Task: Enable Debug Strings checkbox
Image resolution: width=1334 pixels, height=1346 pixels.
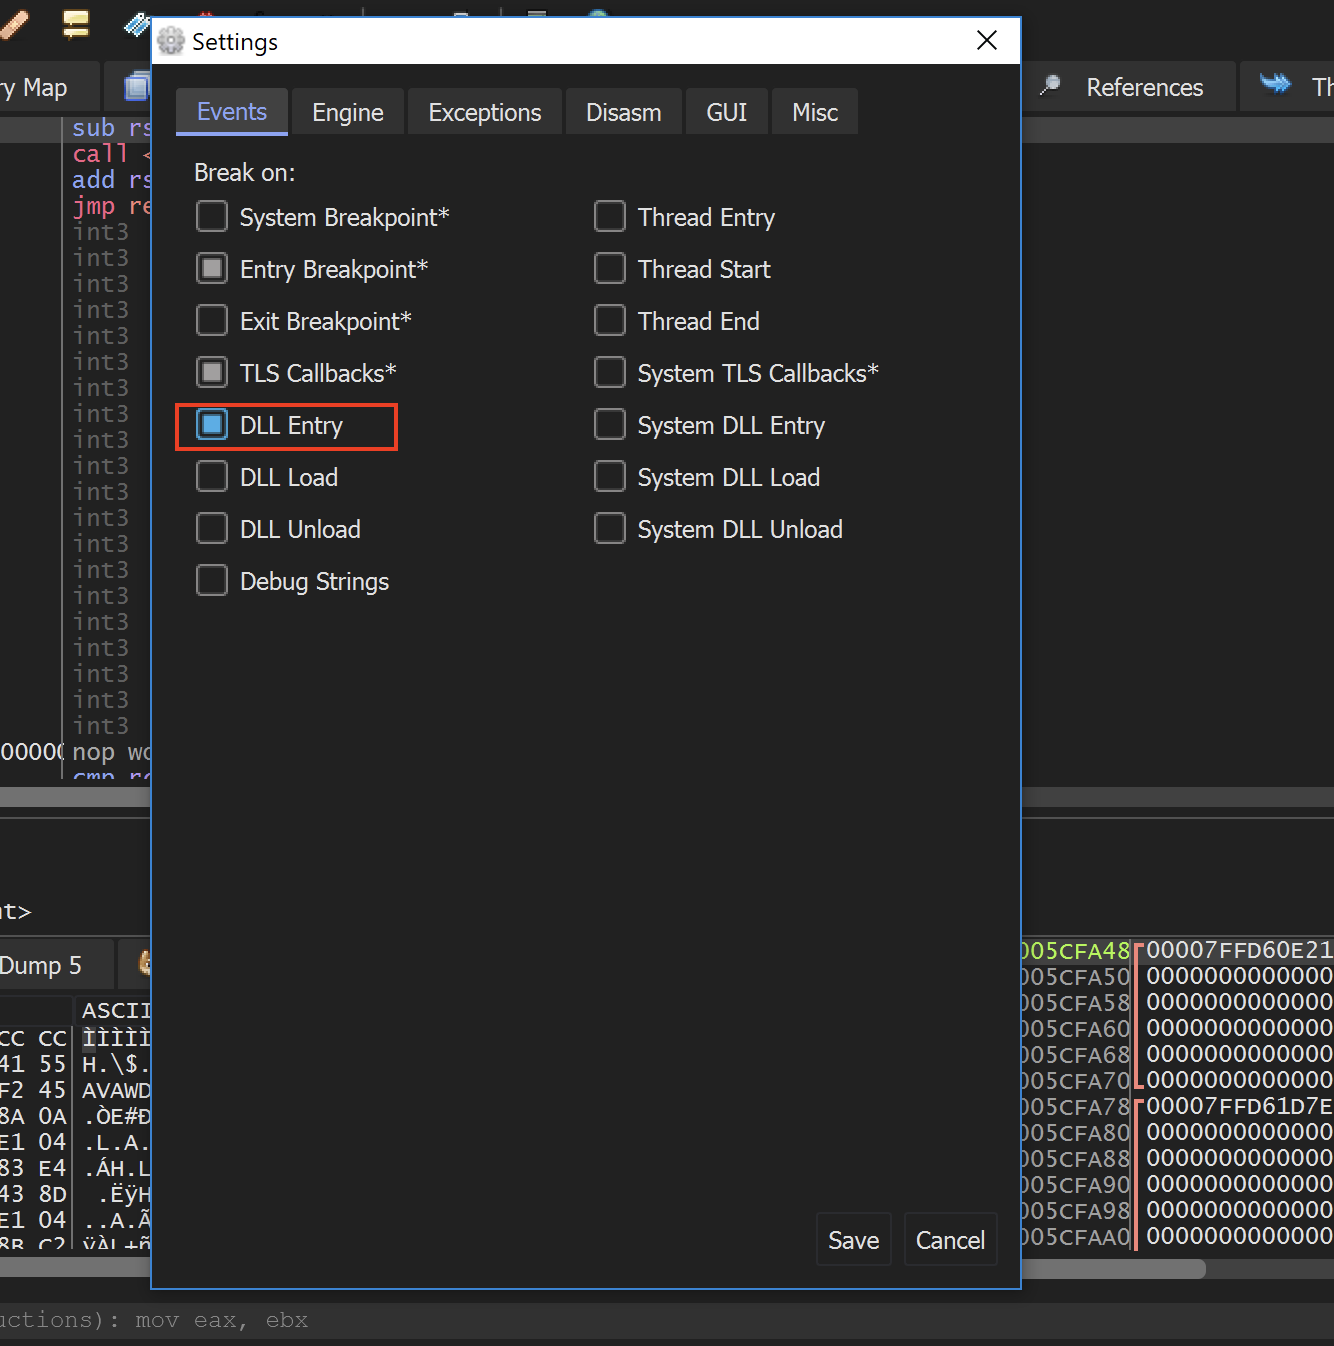Action: pos(212,581)
